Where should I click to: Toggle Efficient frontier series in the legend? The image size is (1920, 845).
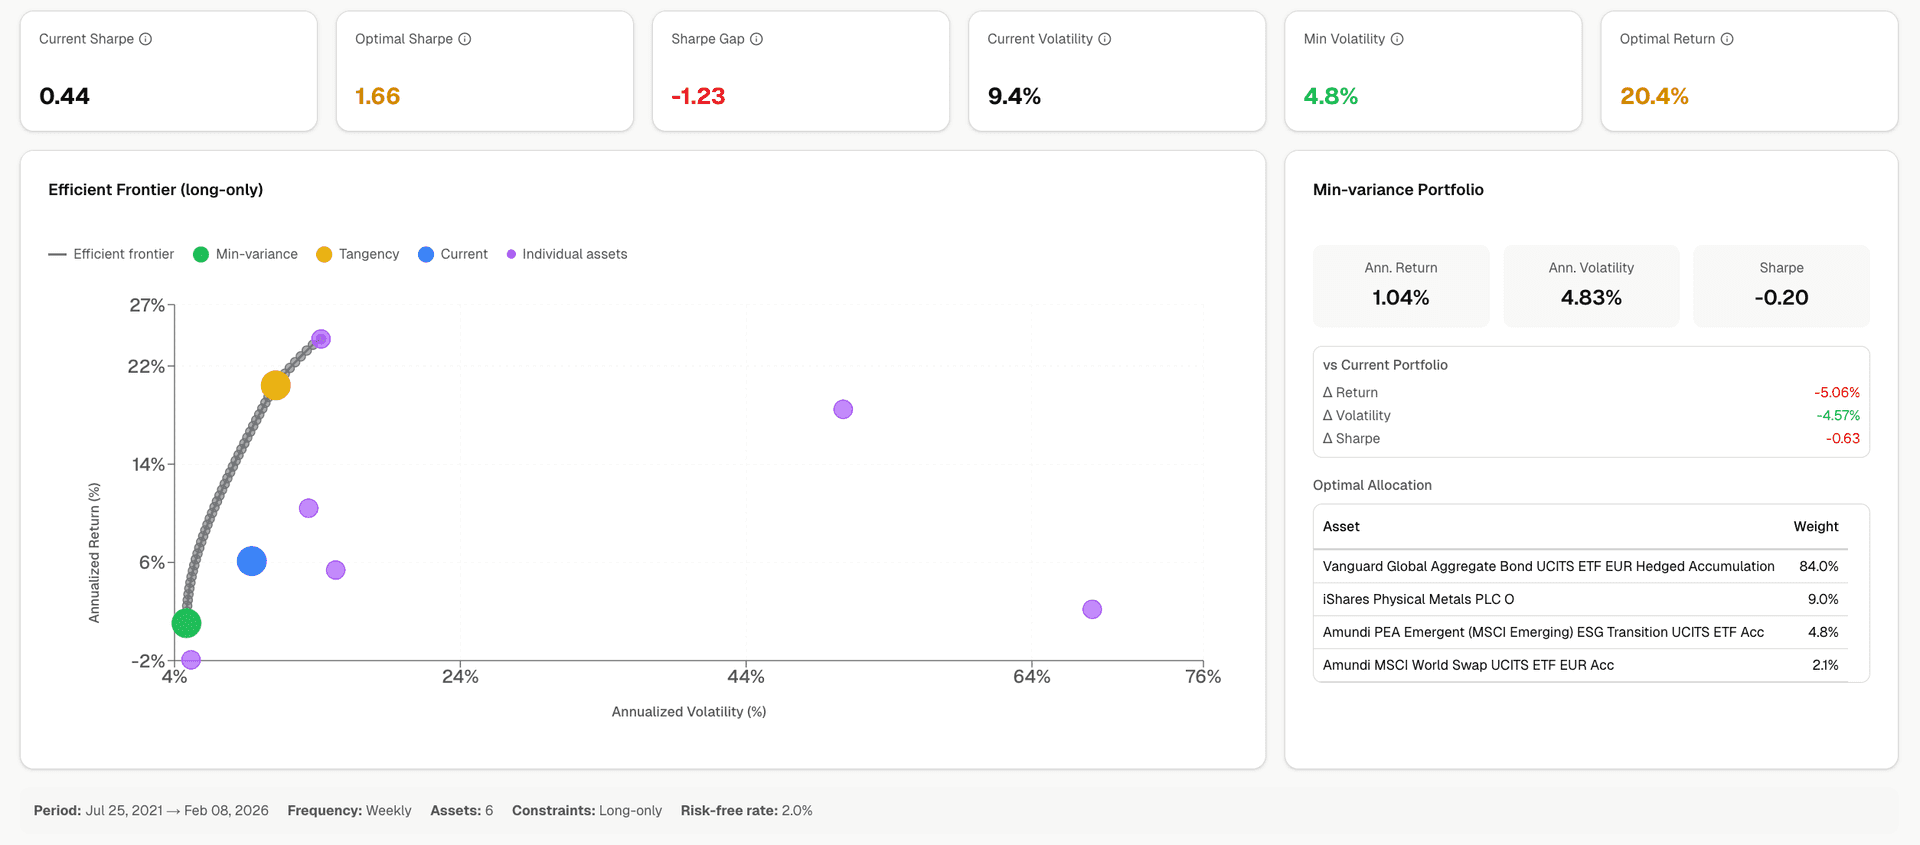(x=112, y=254)
